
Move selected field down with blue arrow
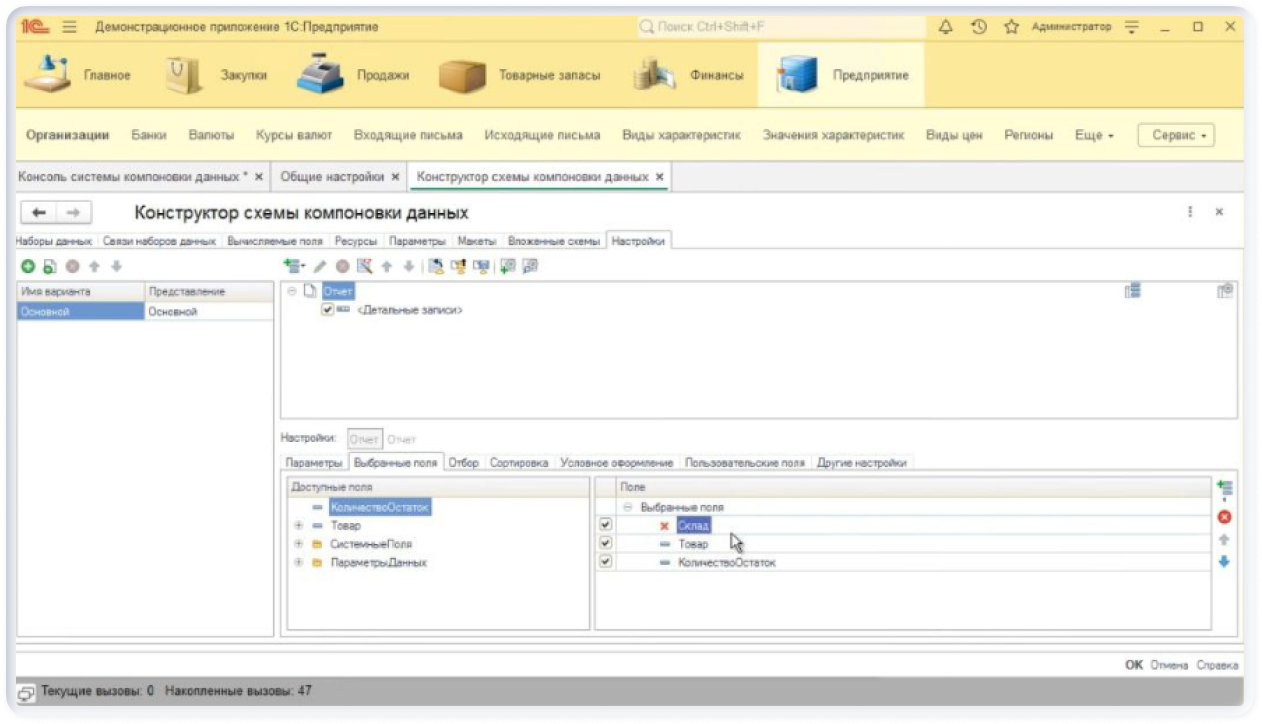(x=1224, y=561)
